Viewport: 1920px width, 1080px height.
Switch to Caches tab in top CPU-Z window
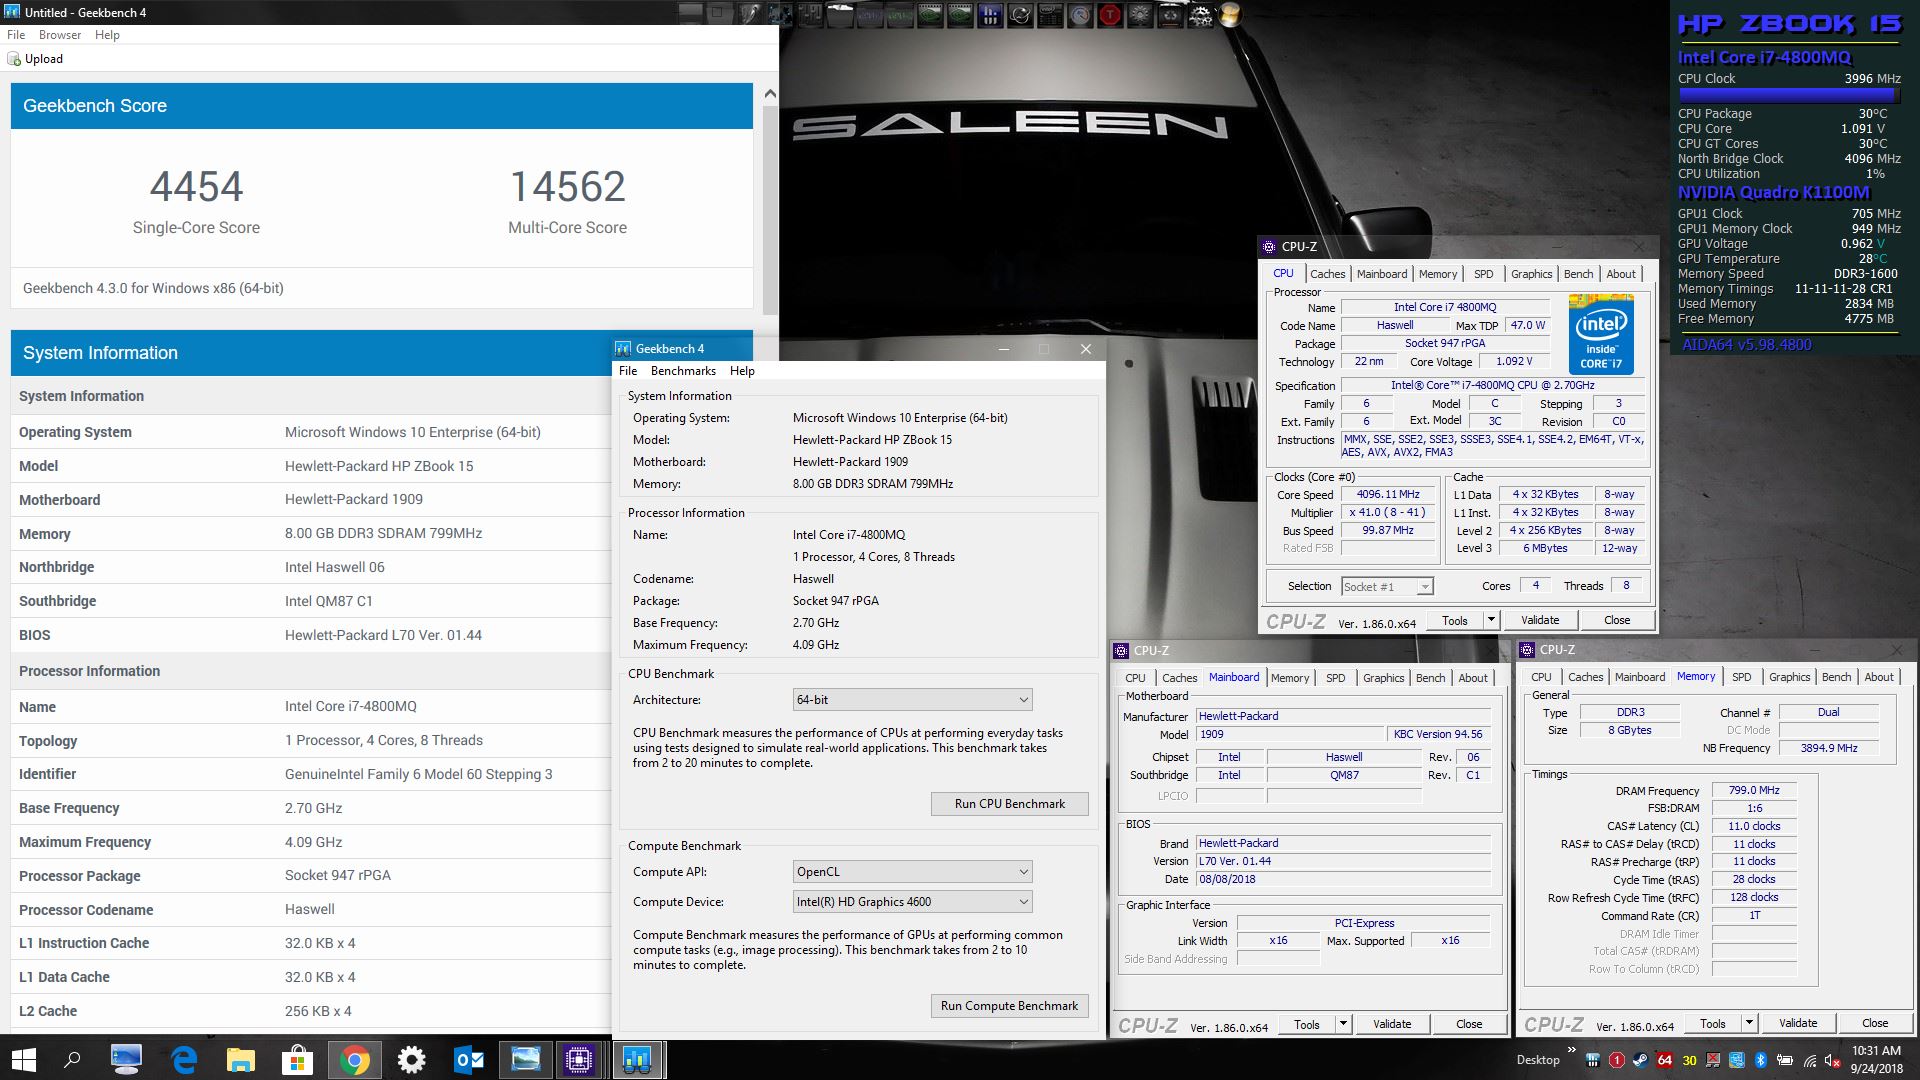(x=1327, y=274)
